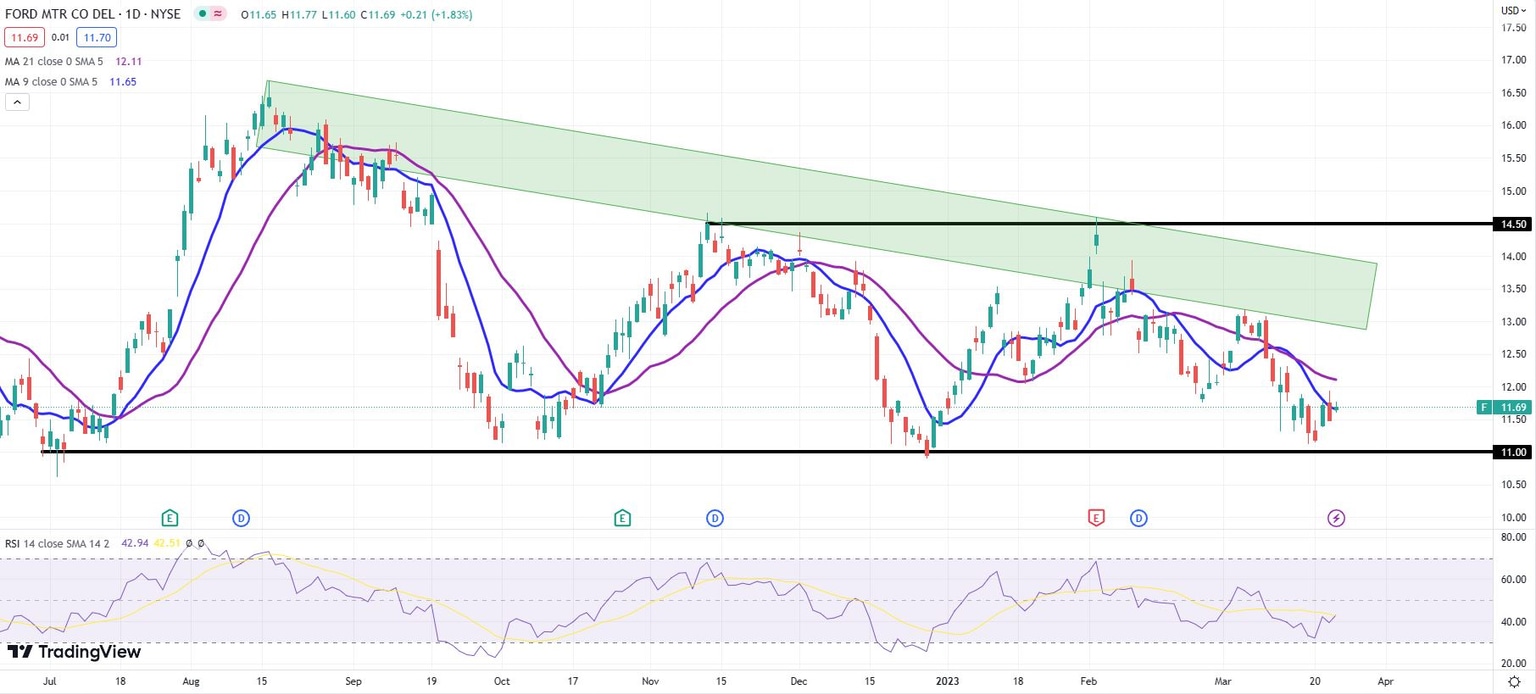Click the blue dividend D marker in mid-November
1536x694 pixels.
pos(715,518)
